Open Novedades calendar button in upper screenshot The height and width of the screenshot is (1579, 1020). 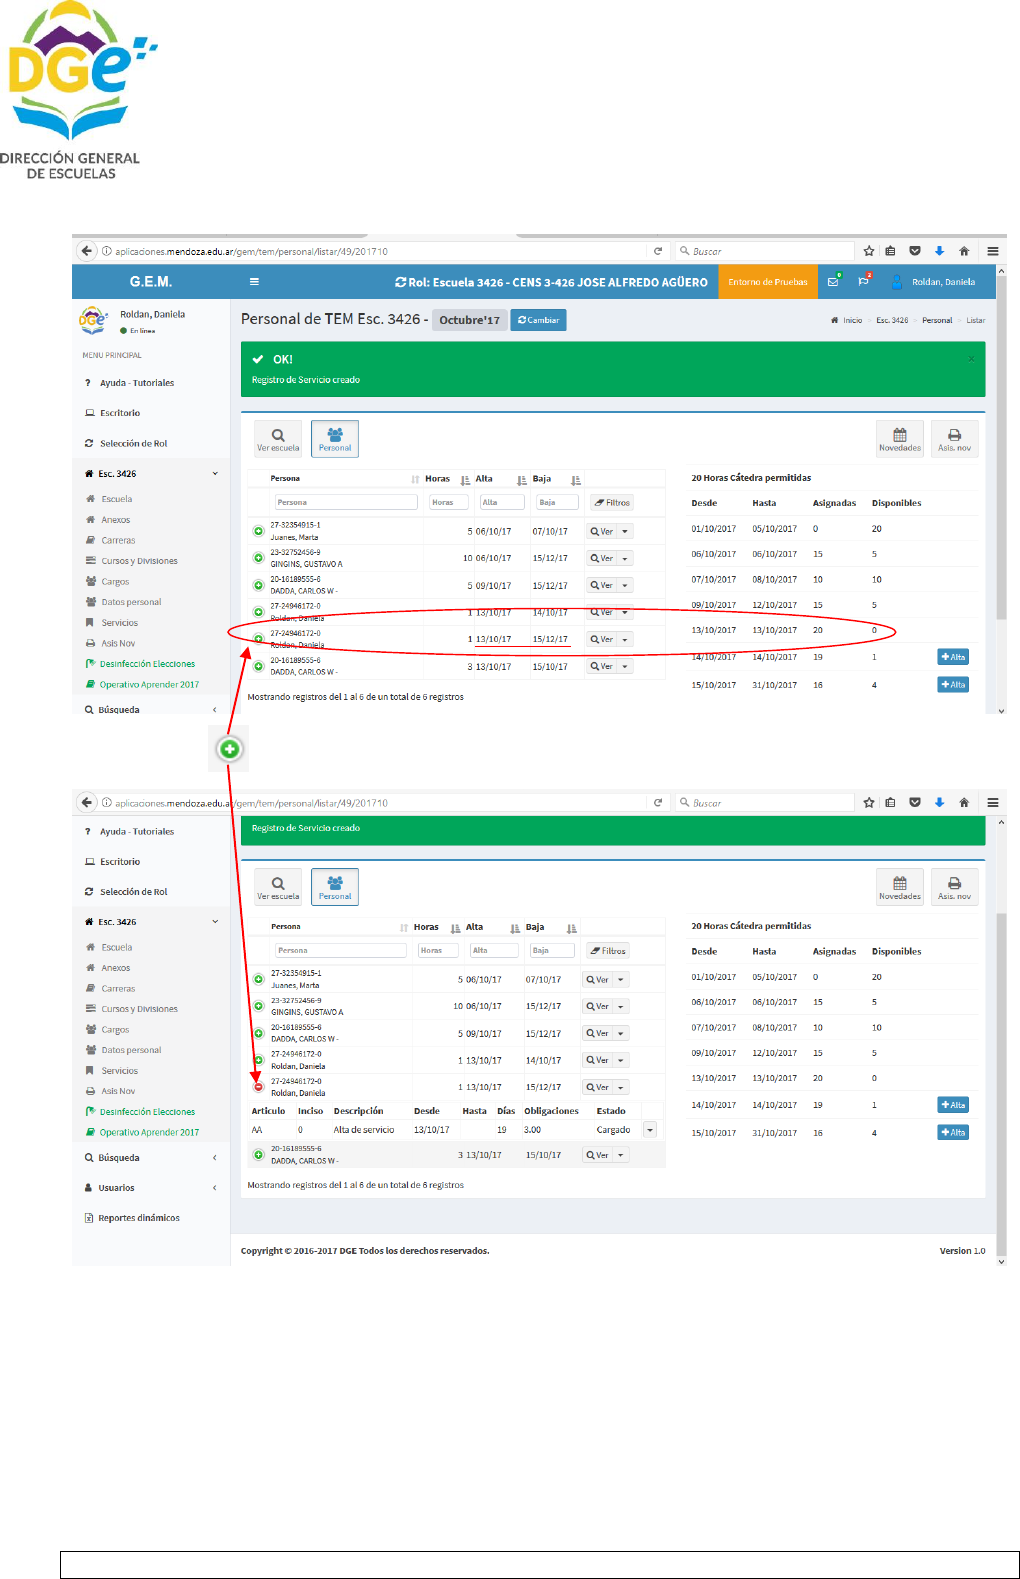click(x=900, y=439)
